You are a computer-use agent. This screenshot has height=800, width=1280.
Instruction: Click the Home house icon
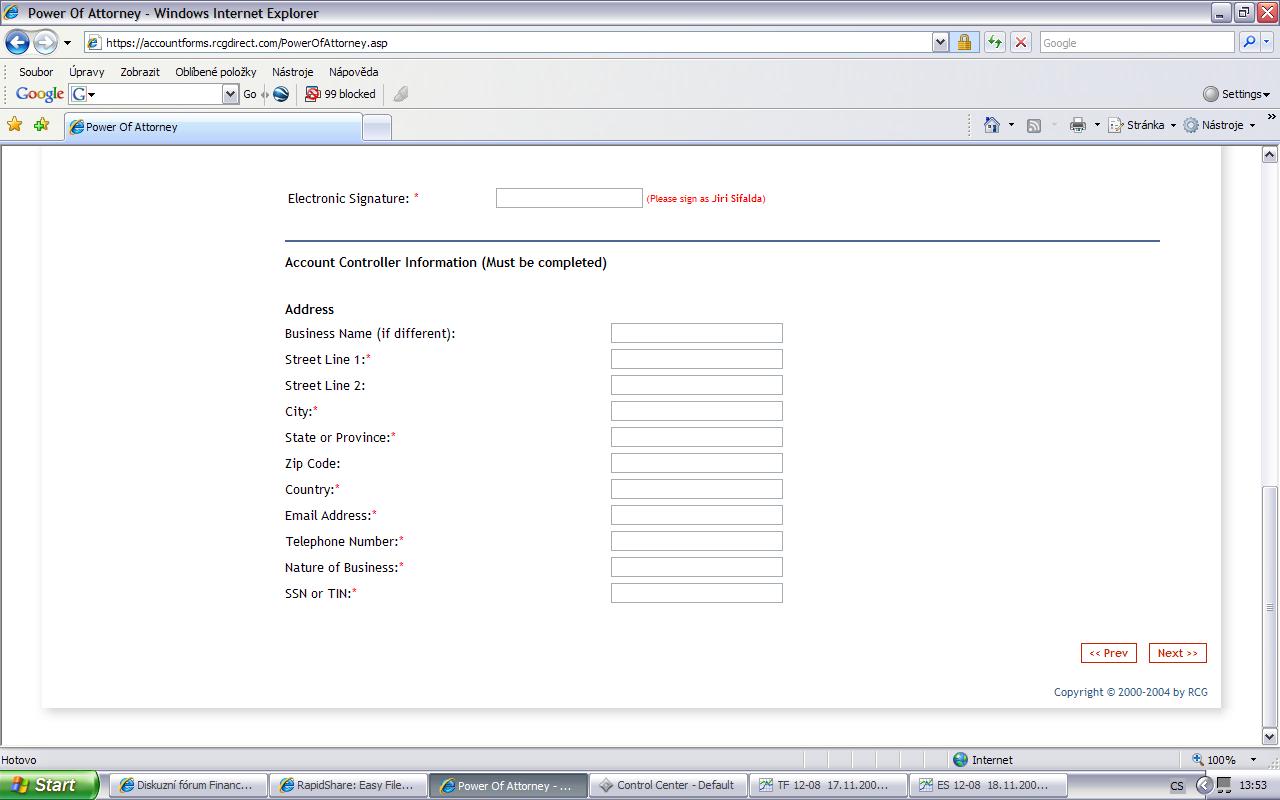click(x=992, y=125)
